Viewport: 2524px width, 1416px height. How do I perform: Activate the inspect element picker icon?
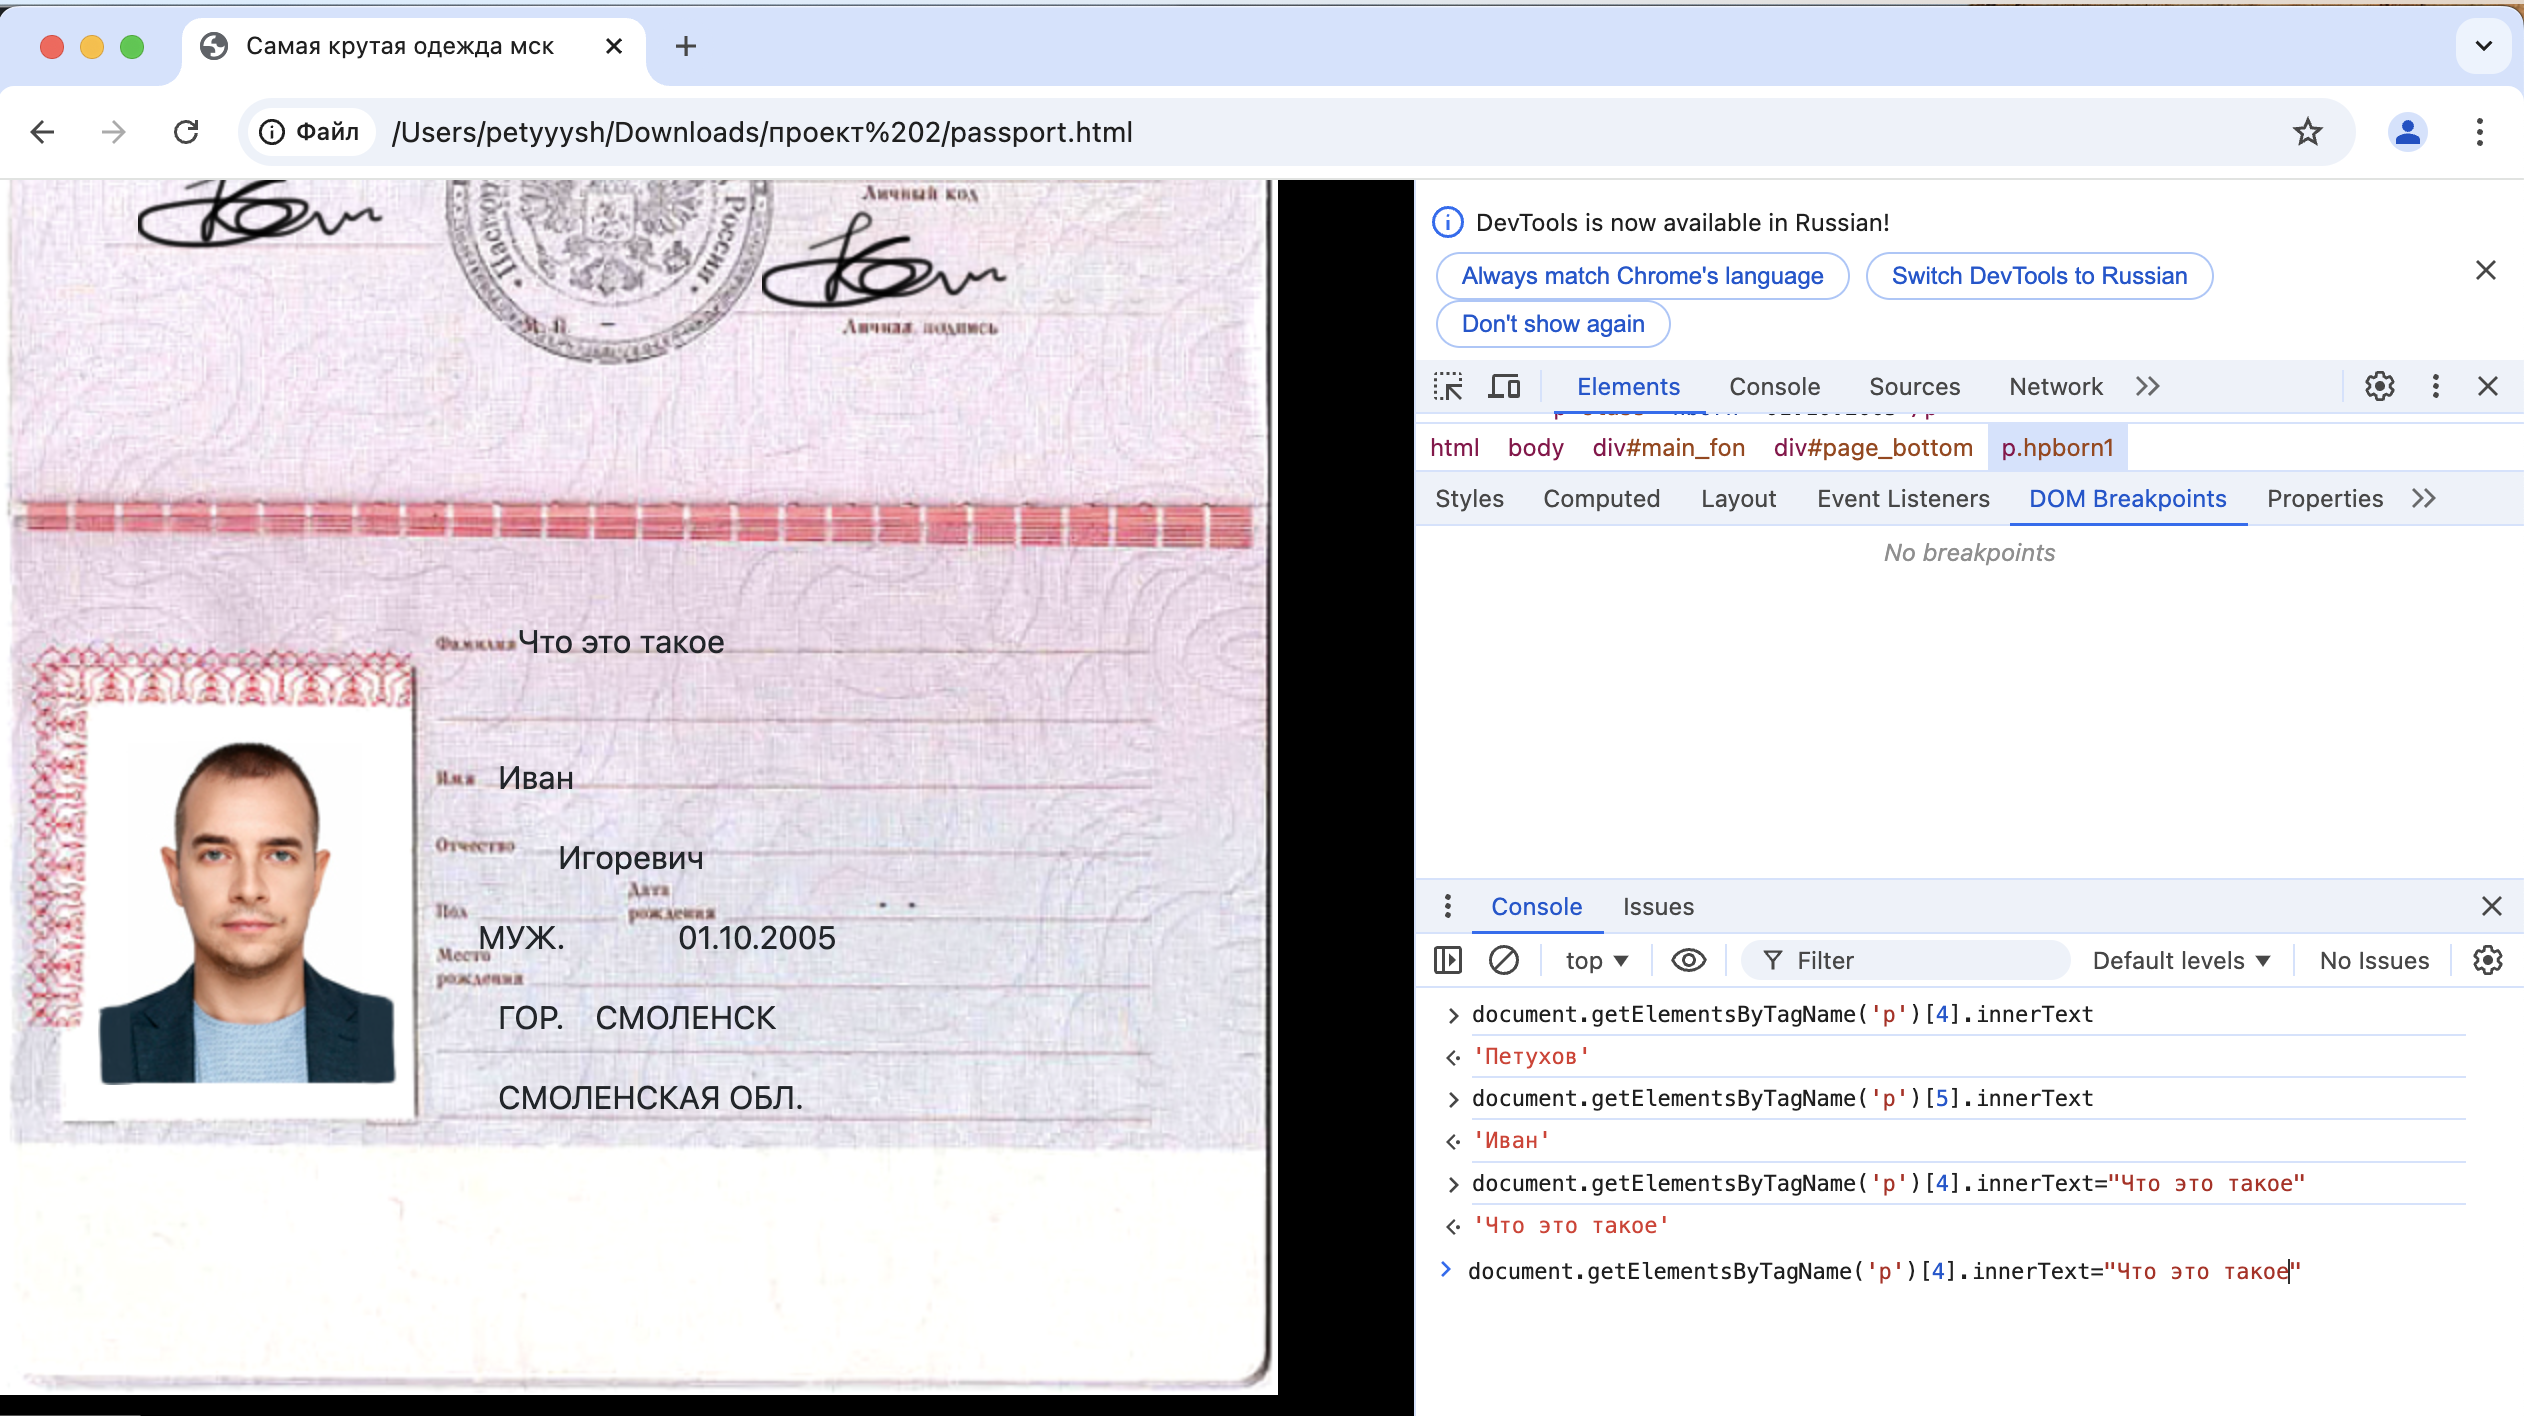pos(1448,387)
